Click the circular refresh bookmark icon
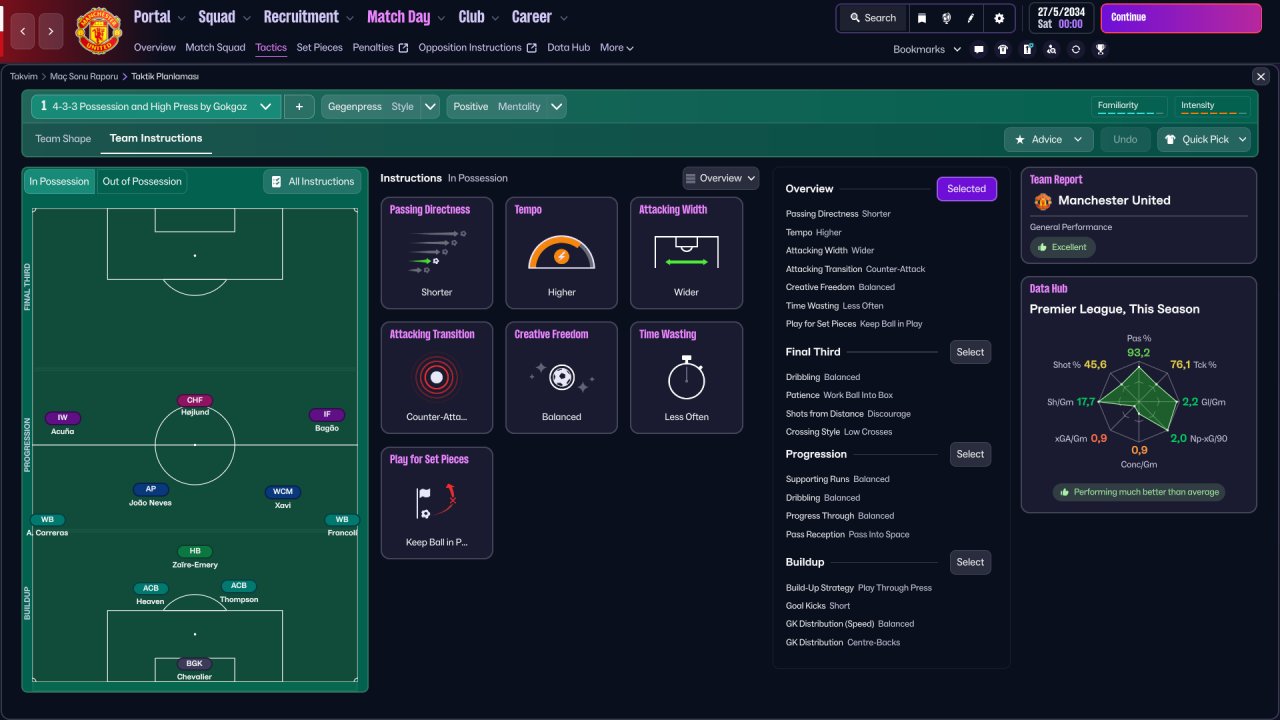Viewport: 1280px width, 720px height. (x=1076, y=49)
